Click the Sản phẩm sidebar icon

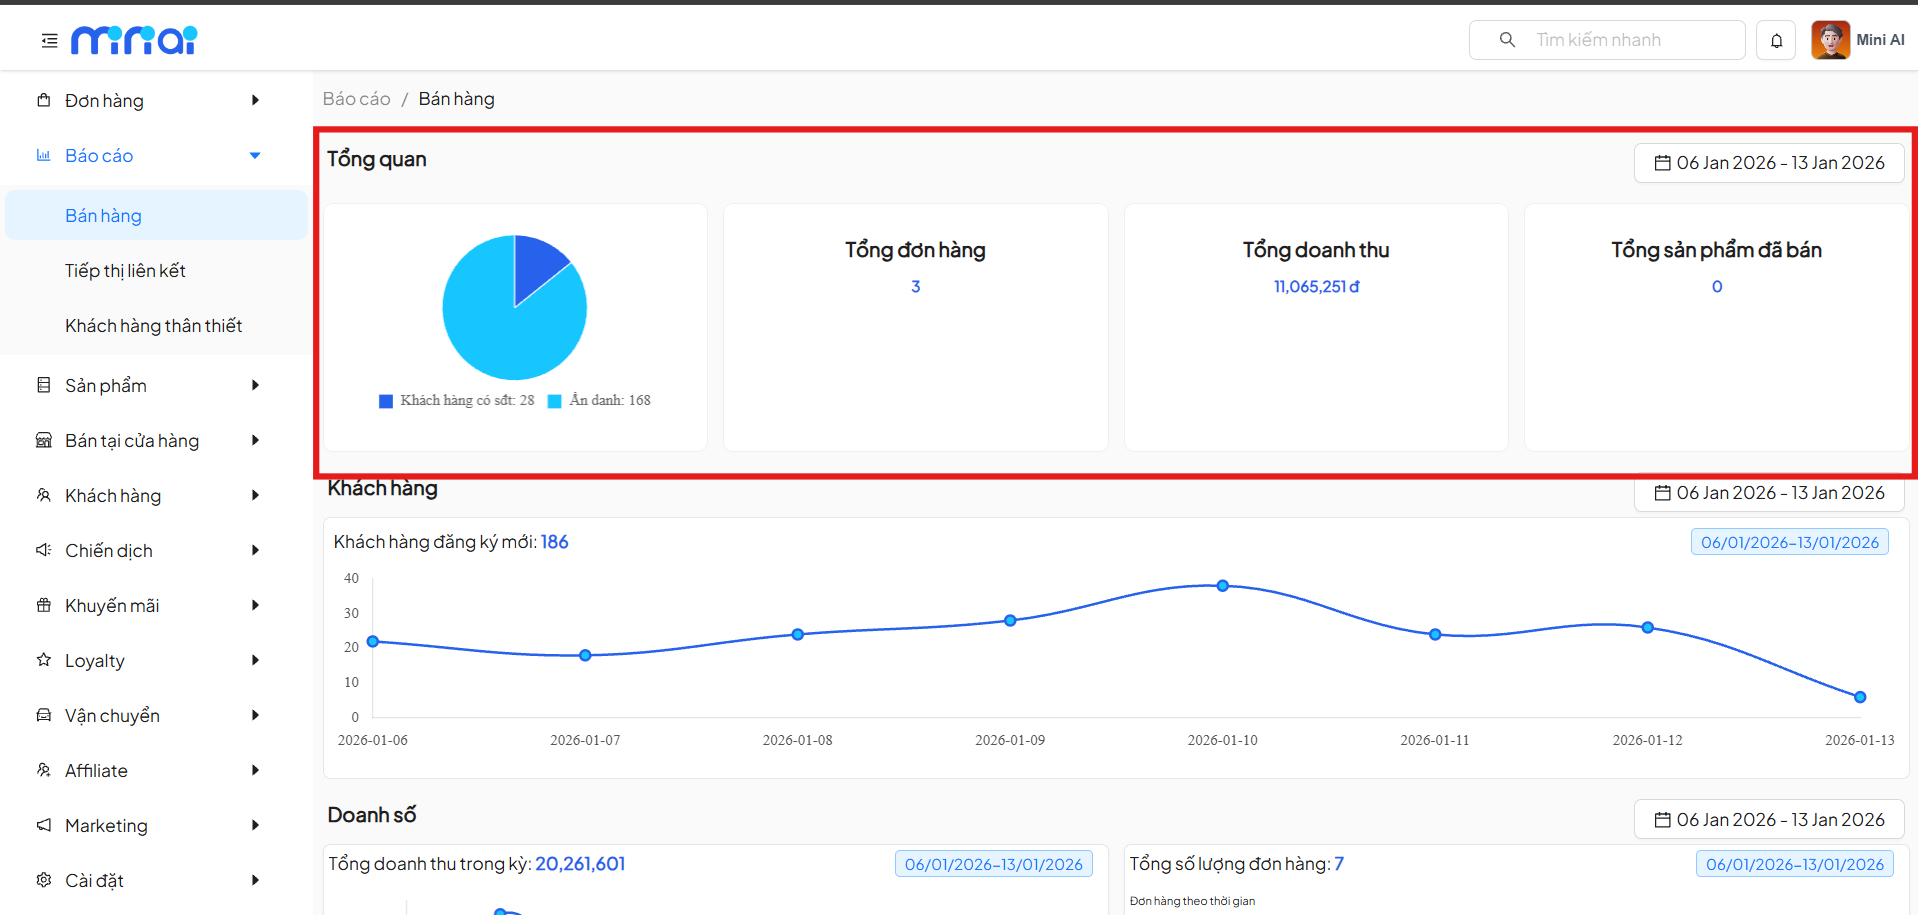(44, 385)
